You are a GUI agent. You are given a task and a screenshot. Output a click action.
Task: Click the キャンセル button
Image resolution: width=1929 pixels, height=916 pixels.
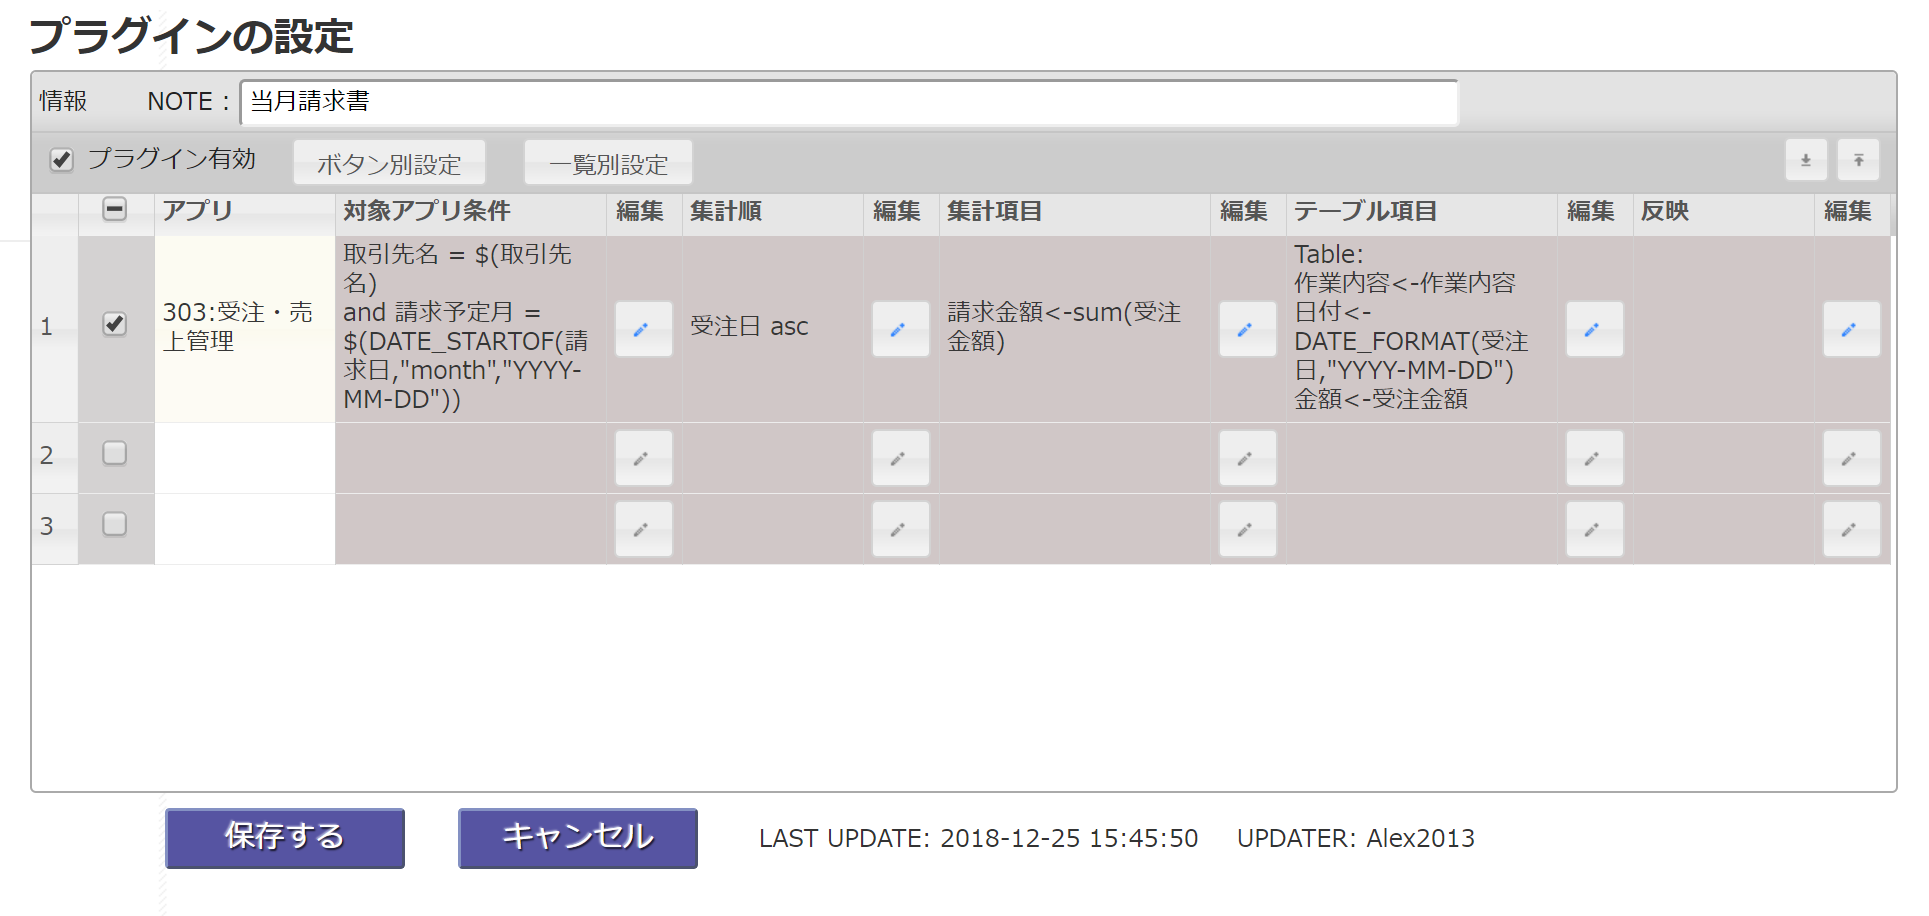(x=577, y=838)
